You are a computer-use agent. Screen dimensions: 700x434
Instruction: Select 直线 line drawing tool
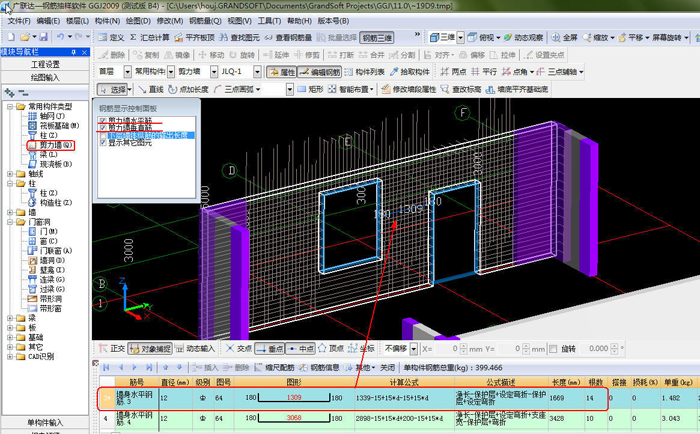[x=151, y=89]
